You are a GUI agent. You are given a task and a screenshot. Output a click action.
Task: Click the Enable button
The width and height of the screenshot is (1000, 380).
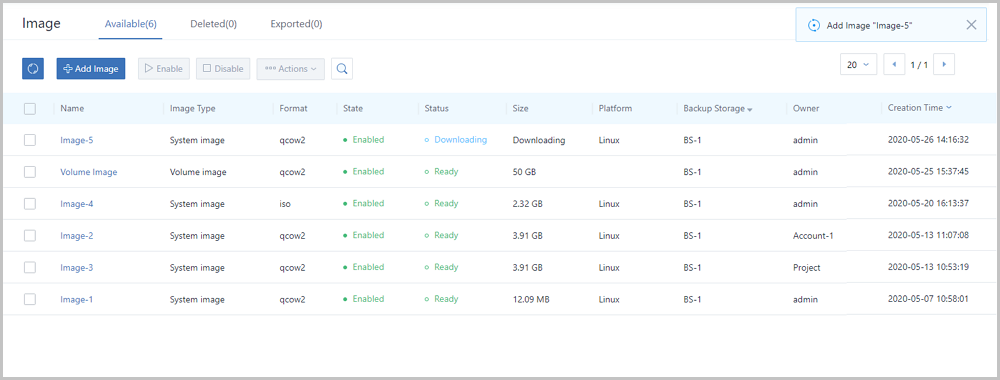pyautogui.click(x=164, y=69)
